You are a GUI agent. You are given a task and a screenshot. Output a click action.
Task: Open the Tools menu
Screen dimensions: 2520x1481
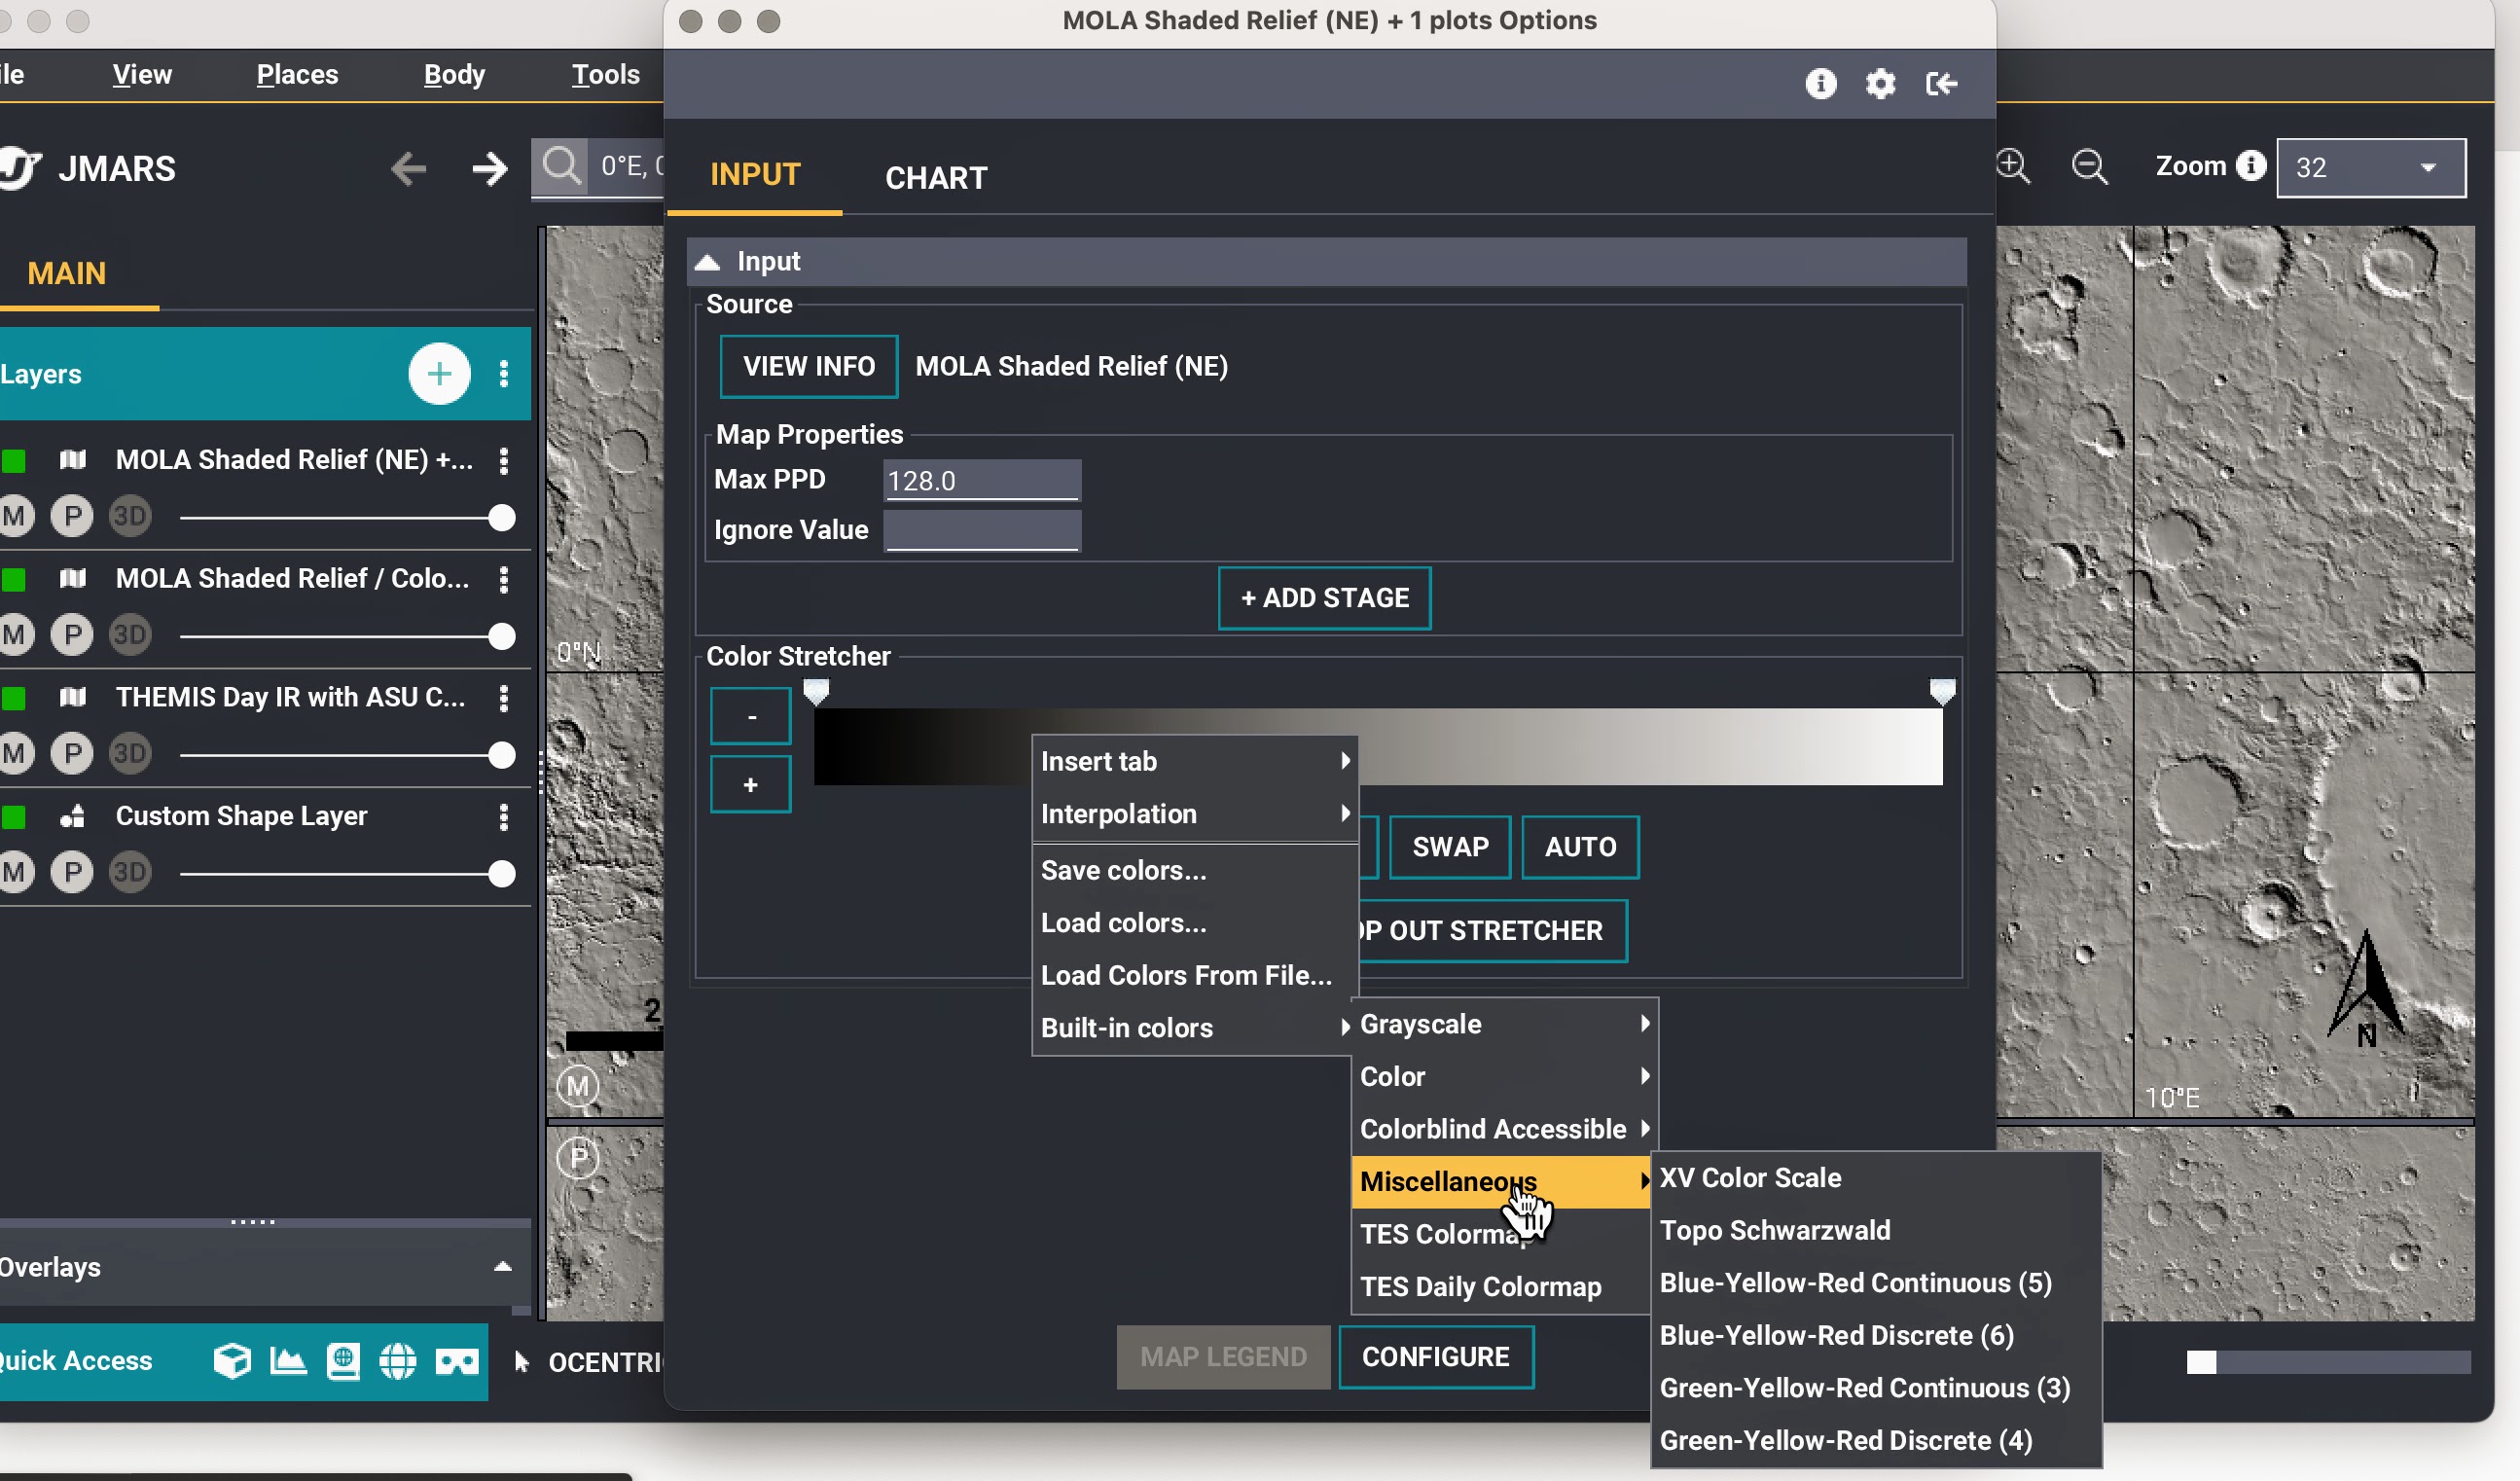605,74
